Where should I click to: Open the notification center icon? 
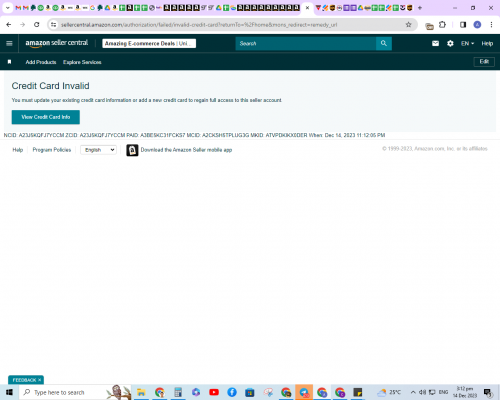point(488,393)
